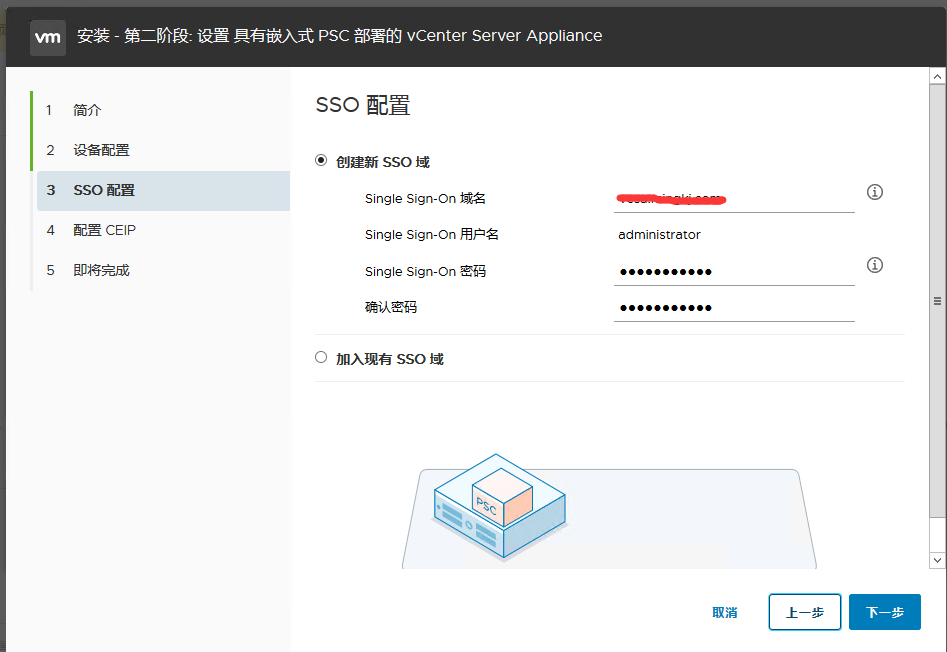The height and width of the screenshot is (652, 947).
Task: Open info tooltip for Single Sign-On domain name
Action: pyautogui.click(x=875, y=192)
